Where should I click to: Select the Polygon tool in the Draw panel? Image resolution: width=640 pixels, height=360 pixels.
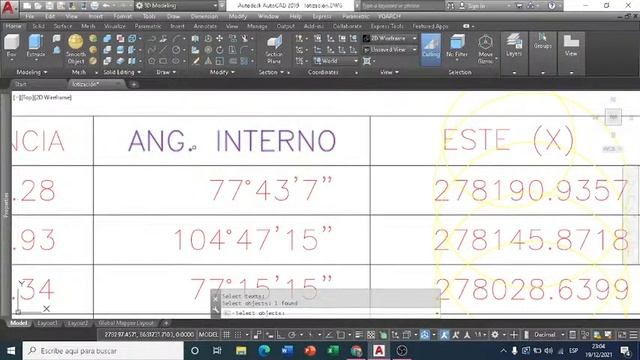coord(151,61)
